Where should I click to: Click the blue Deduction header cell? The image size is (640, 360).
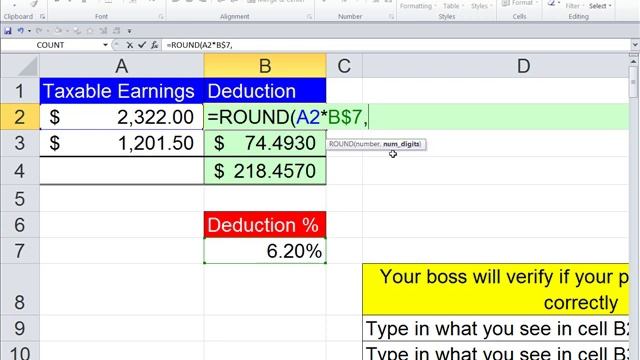pyautogui.click(x=265, y=91)
